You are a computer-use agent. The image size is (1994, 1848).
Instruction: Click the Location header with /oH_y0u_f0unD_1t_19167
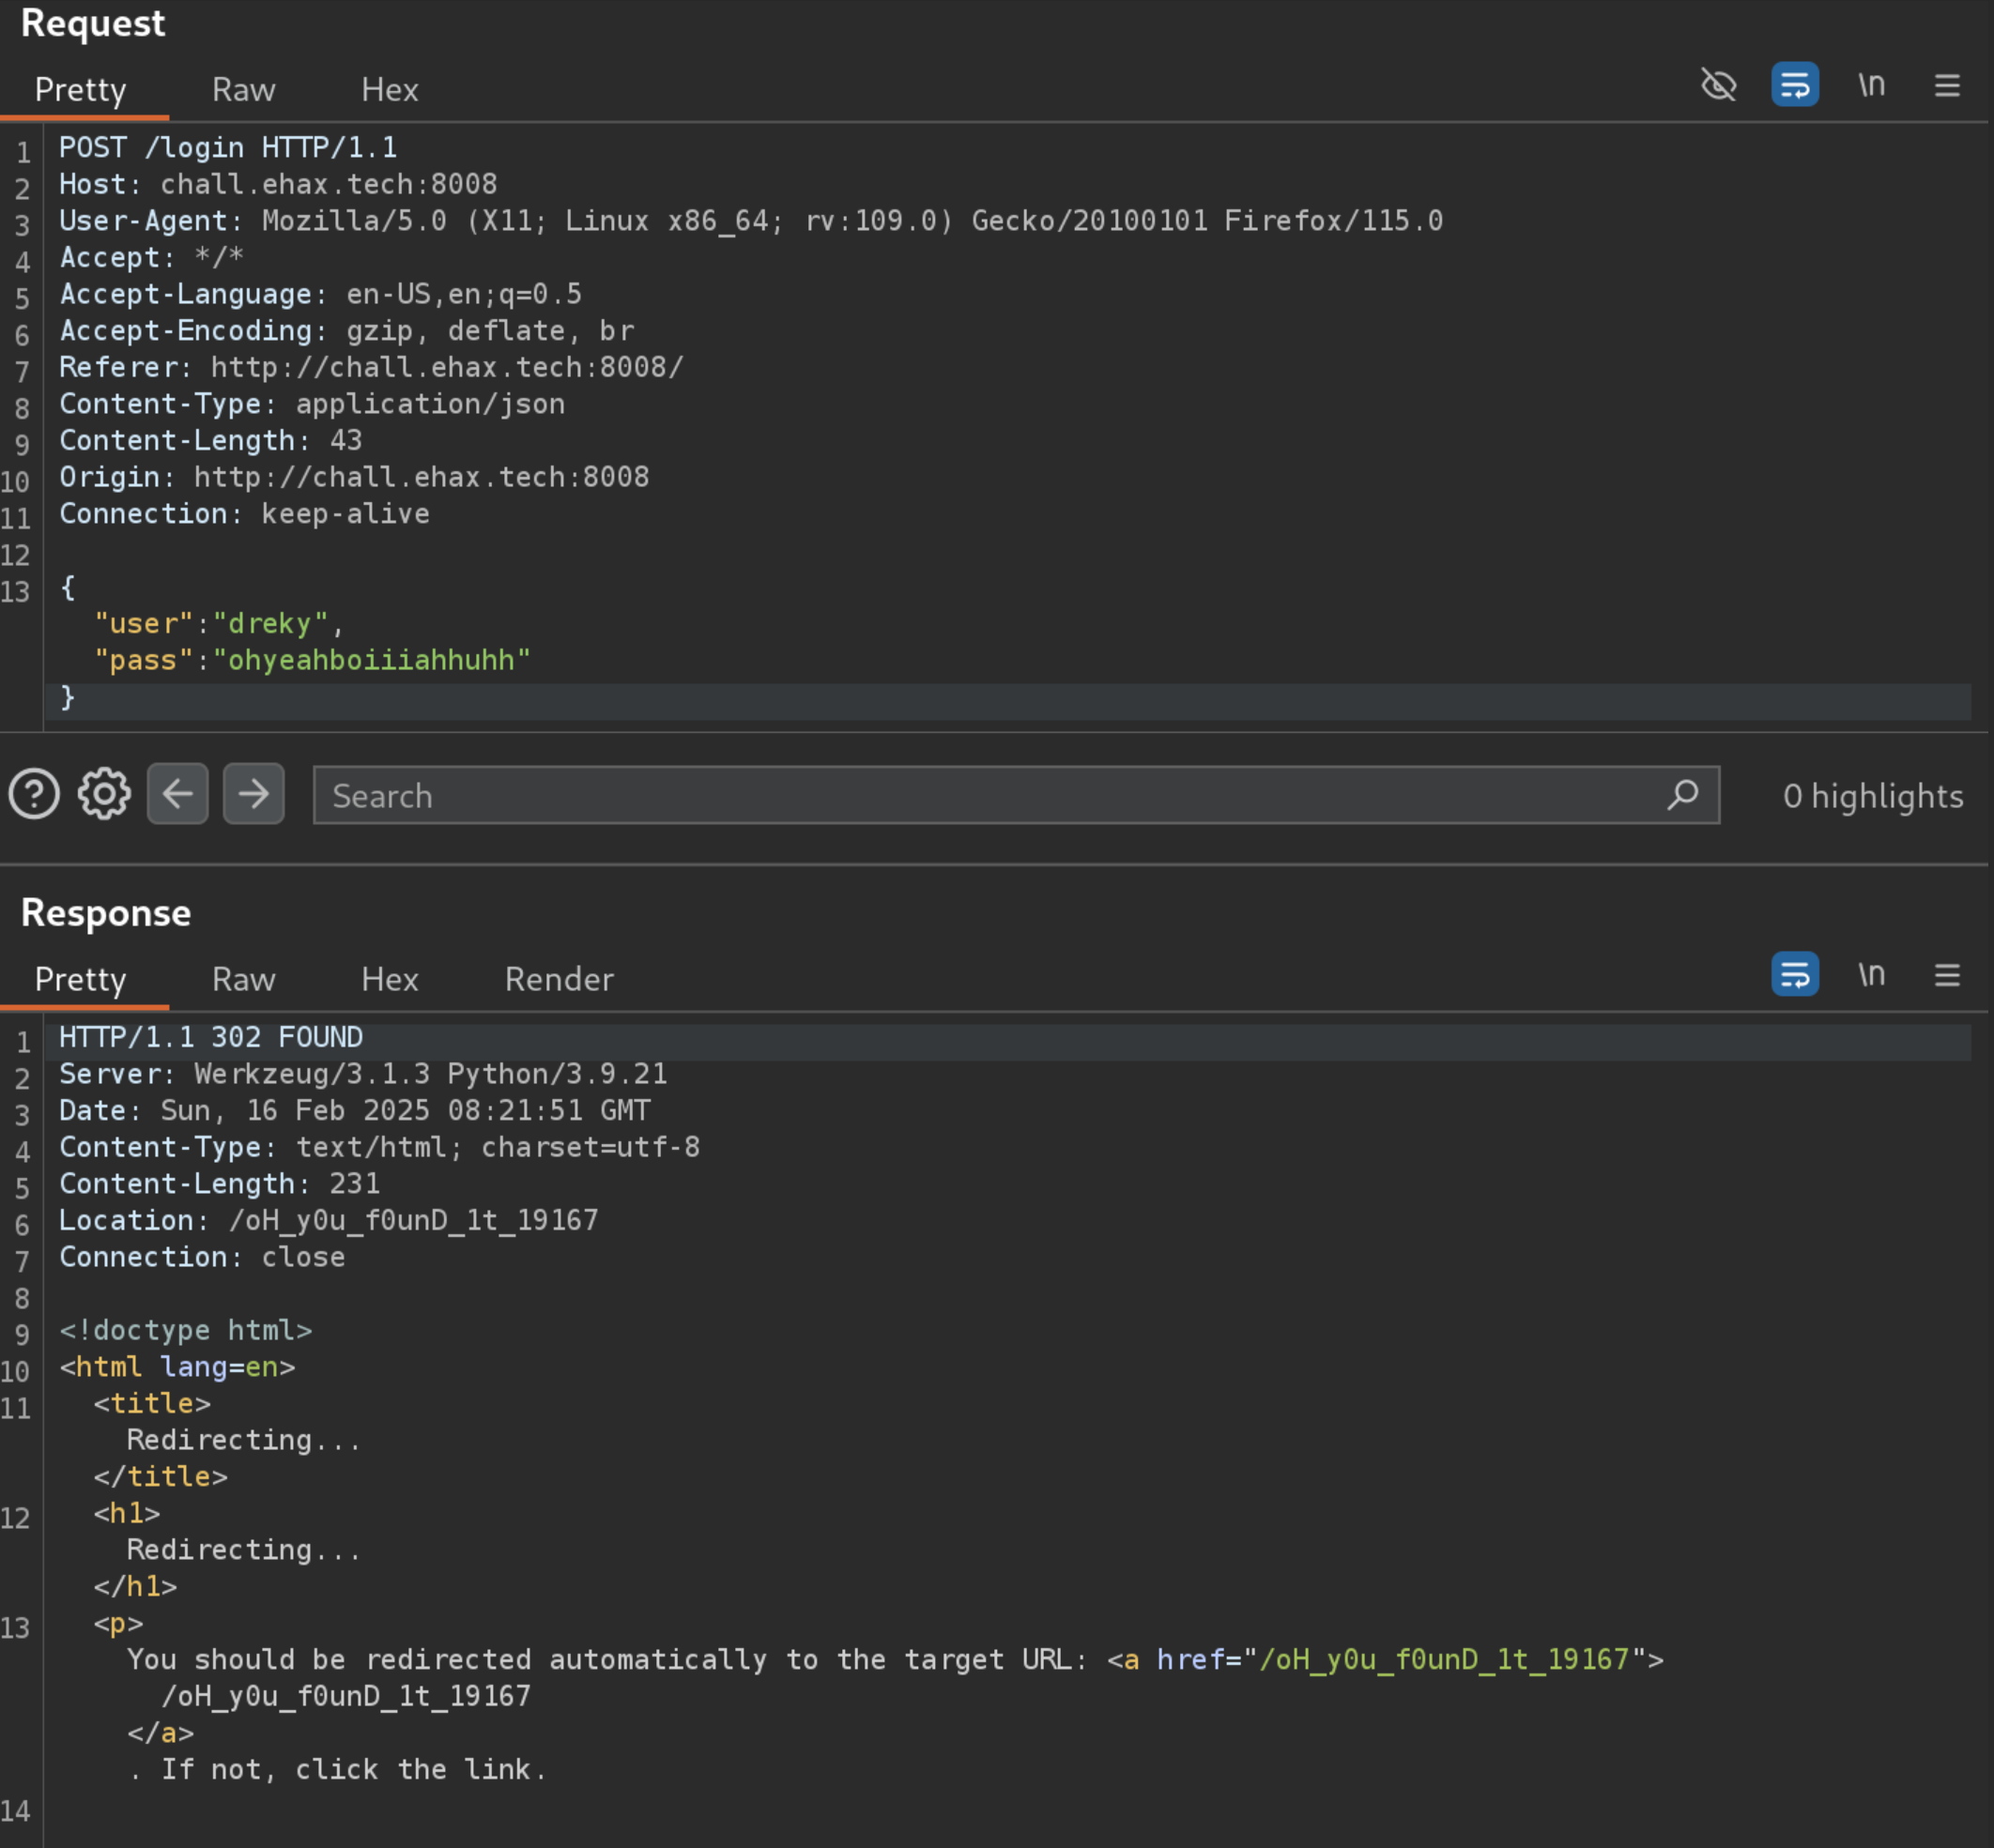[328, 1221]
